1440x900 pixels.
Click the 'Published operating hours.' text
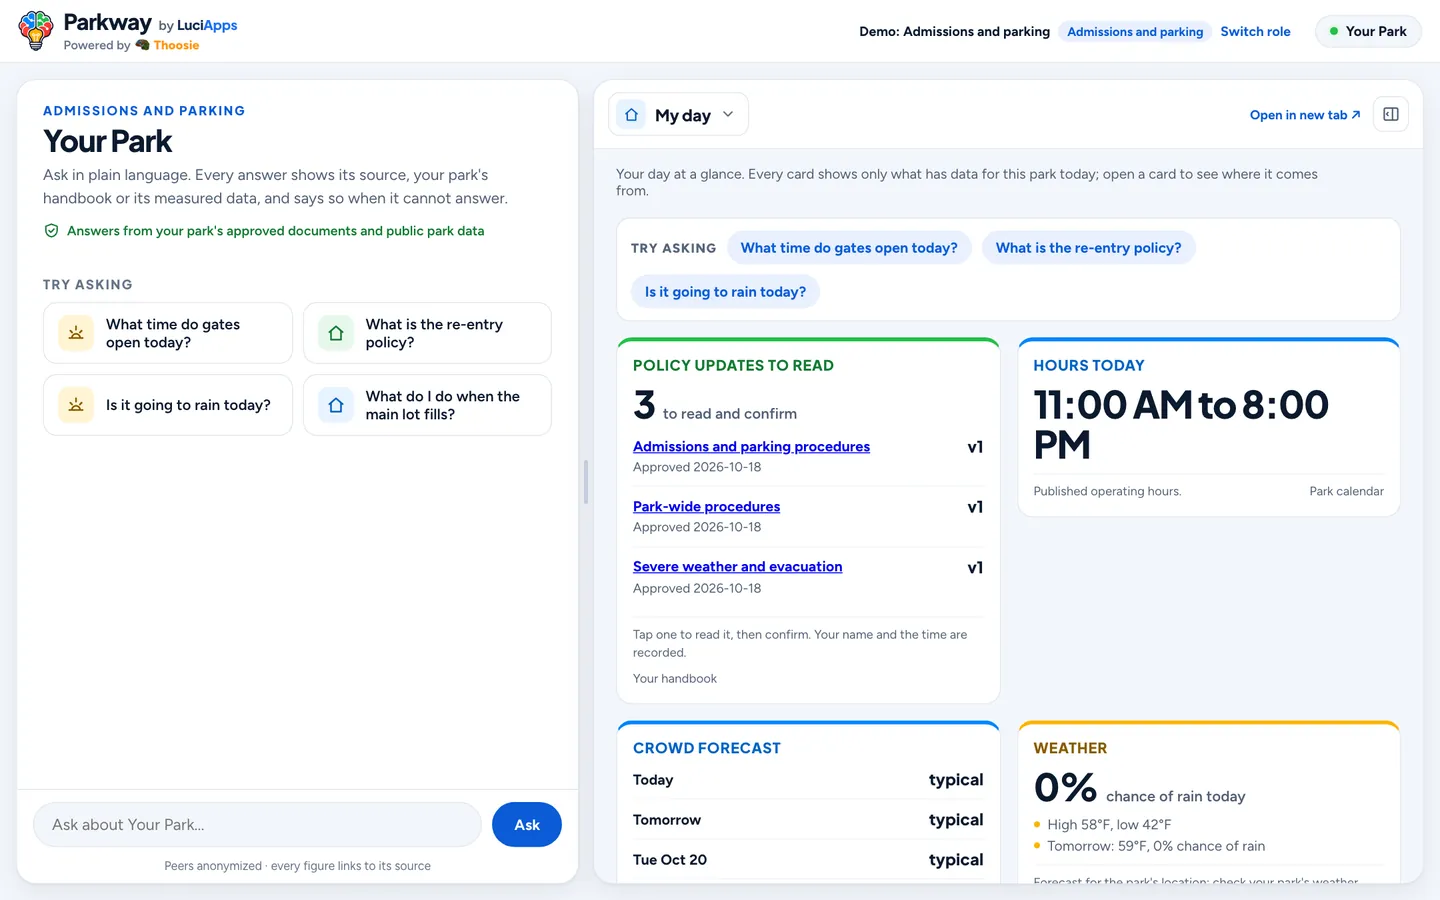(x=1107, y=491)
